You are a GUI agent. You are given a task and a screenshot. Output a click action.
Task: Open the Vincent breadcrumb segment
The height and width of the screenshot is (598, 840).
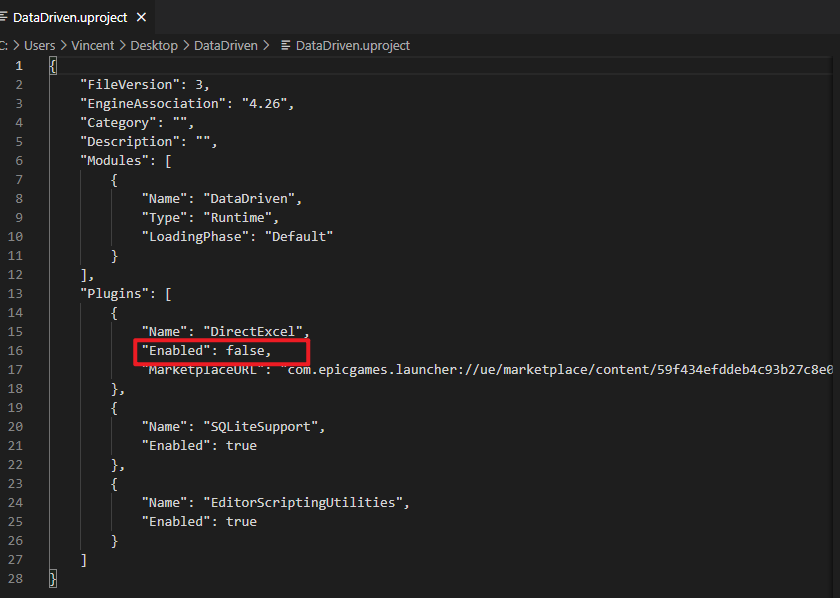pos(93,46)
